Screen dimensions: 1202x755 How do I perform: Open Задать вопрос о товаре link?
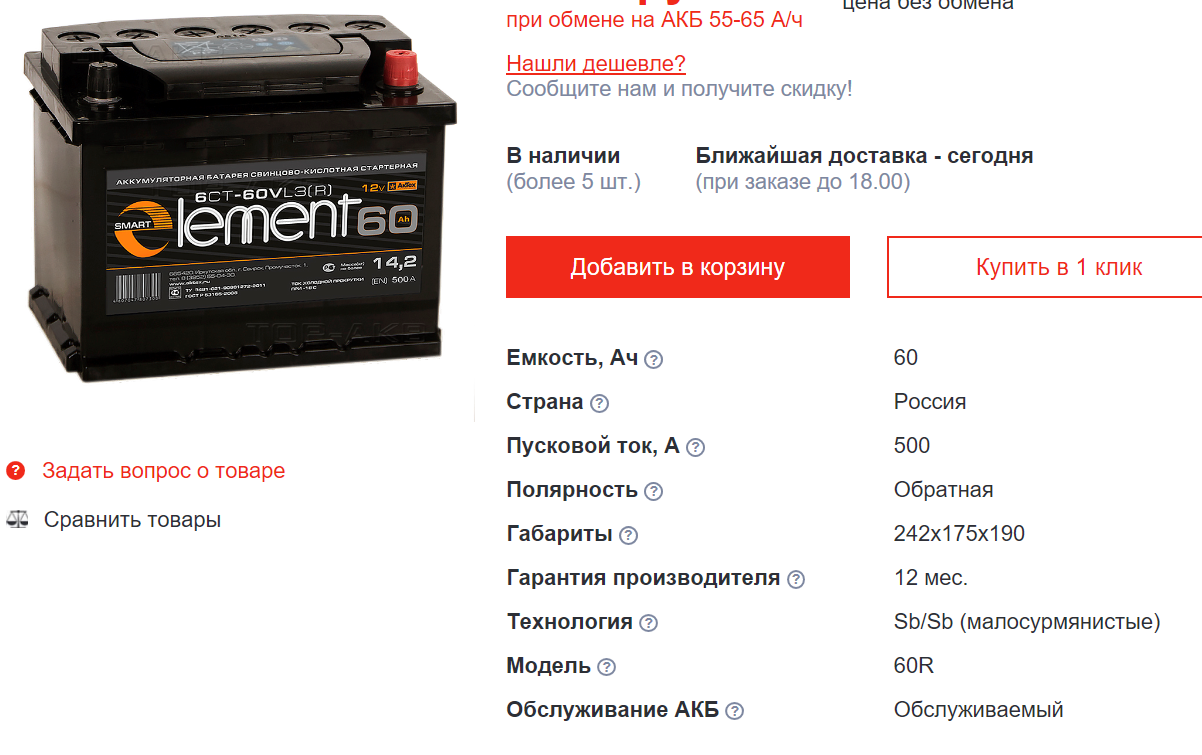point(163,470)
